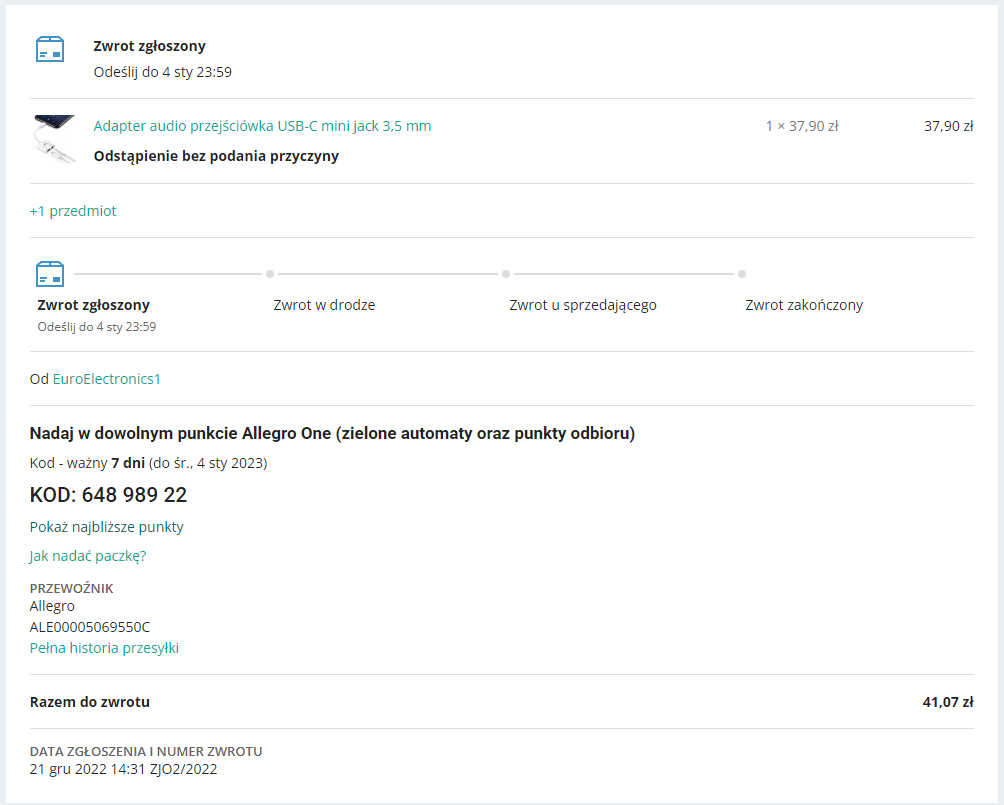Expand "+1 przedmiot" to show more returned items

[73, 211]
